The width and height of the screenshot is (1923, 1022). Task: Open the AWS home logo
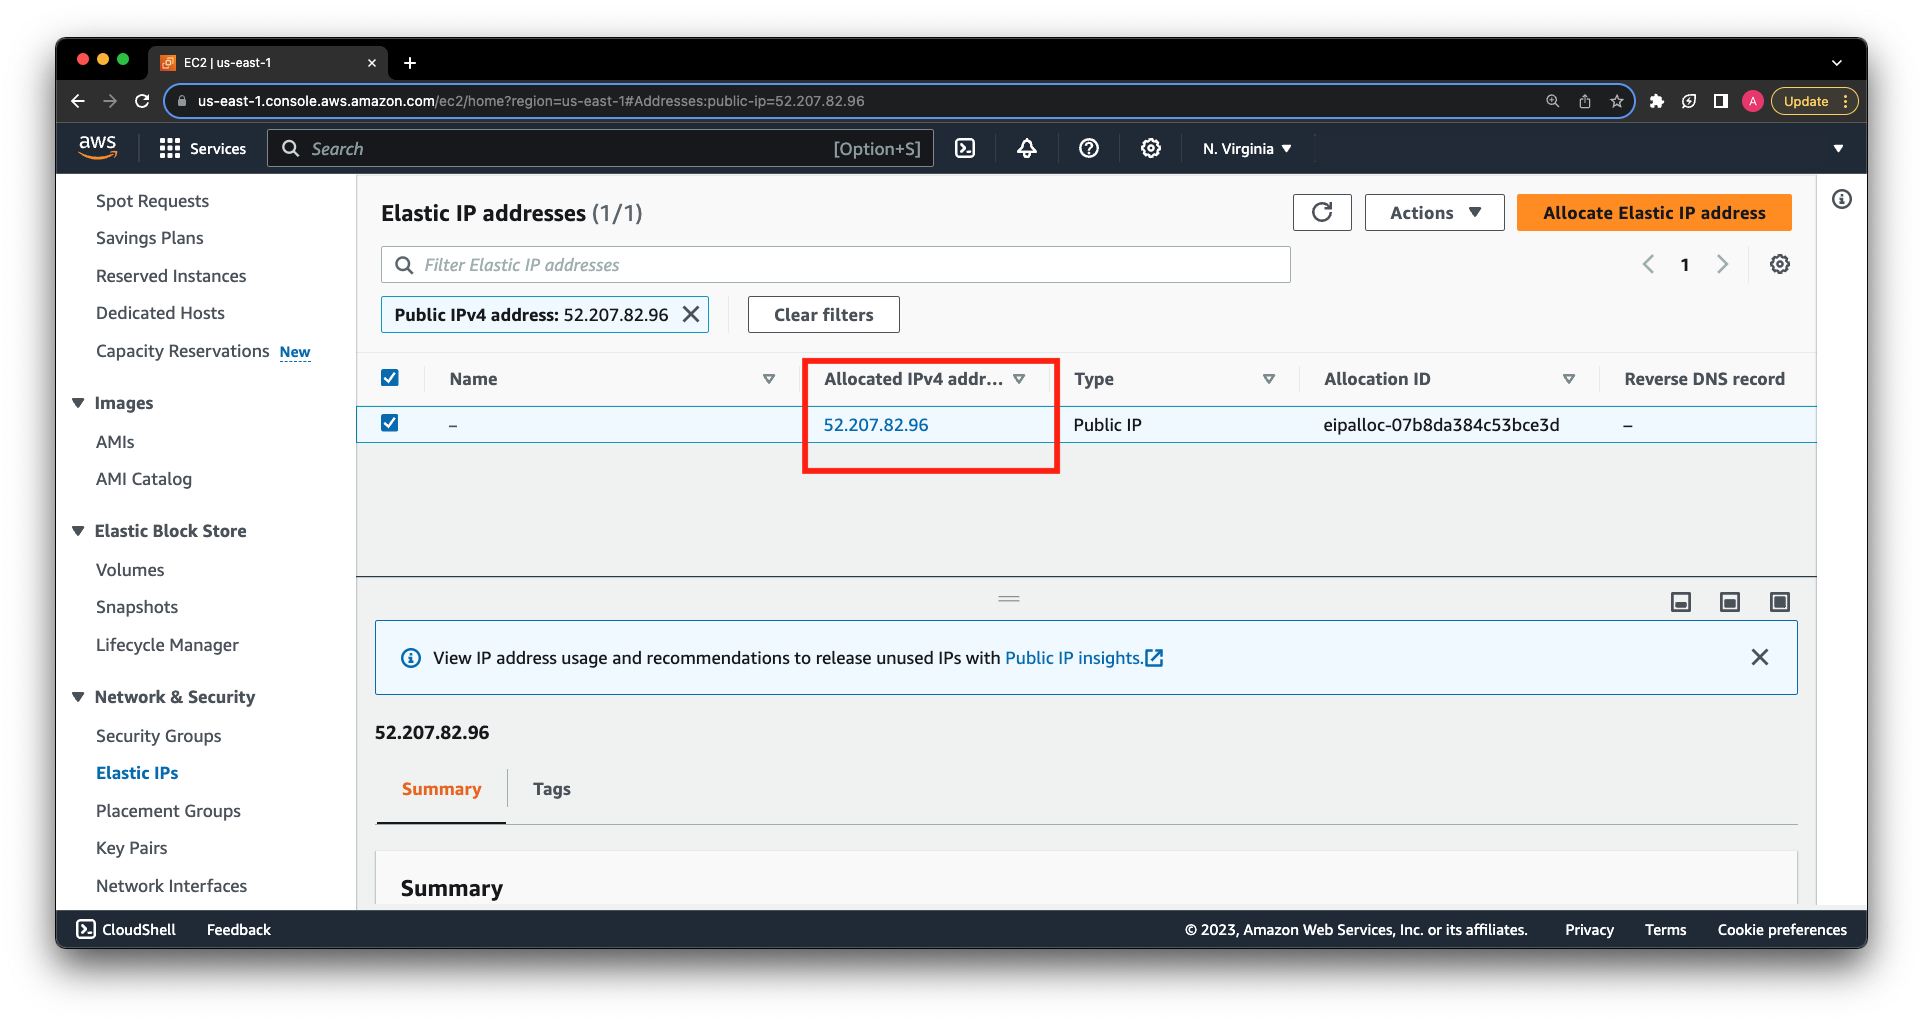(x=97, y=148)
